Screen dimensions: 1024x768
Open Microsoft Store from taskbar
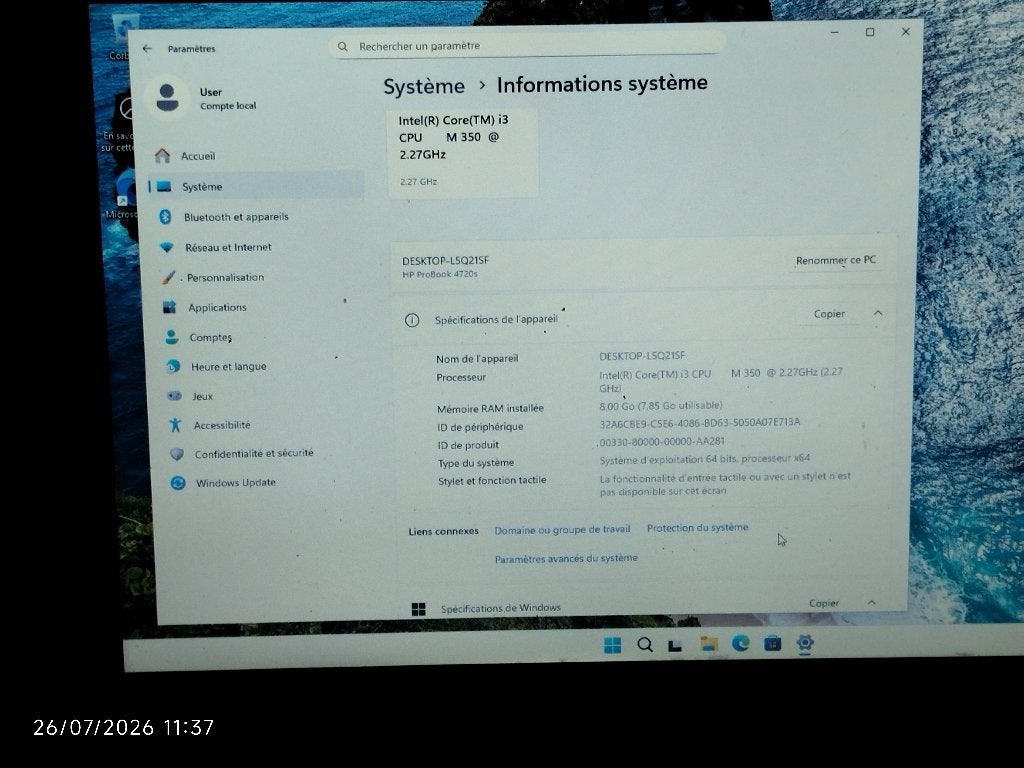tap(772, 643)
